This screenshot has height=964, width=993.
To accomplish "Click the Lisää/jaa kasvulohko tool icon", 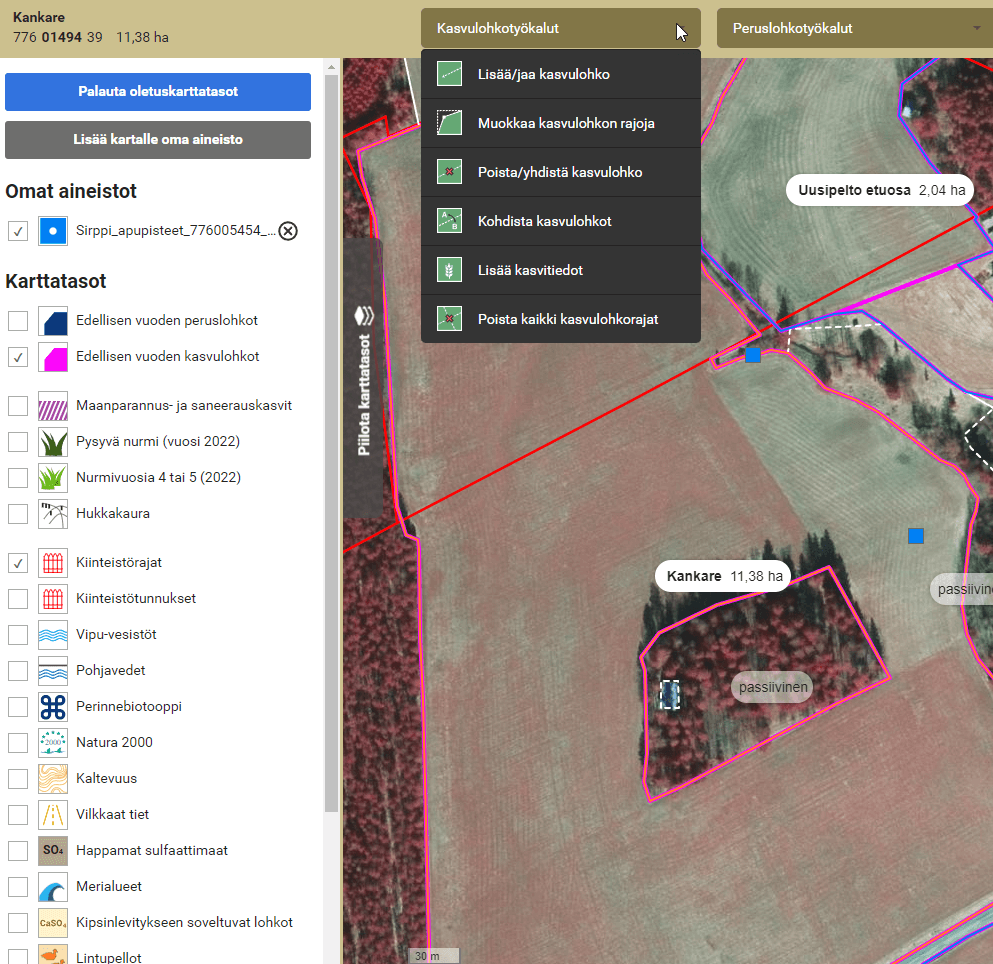I will coord(449,74).
